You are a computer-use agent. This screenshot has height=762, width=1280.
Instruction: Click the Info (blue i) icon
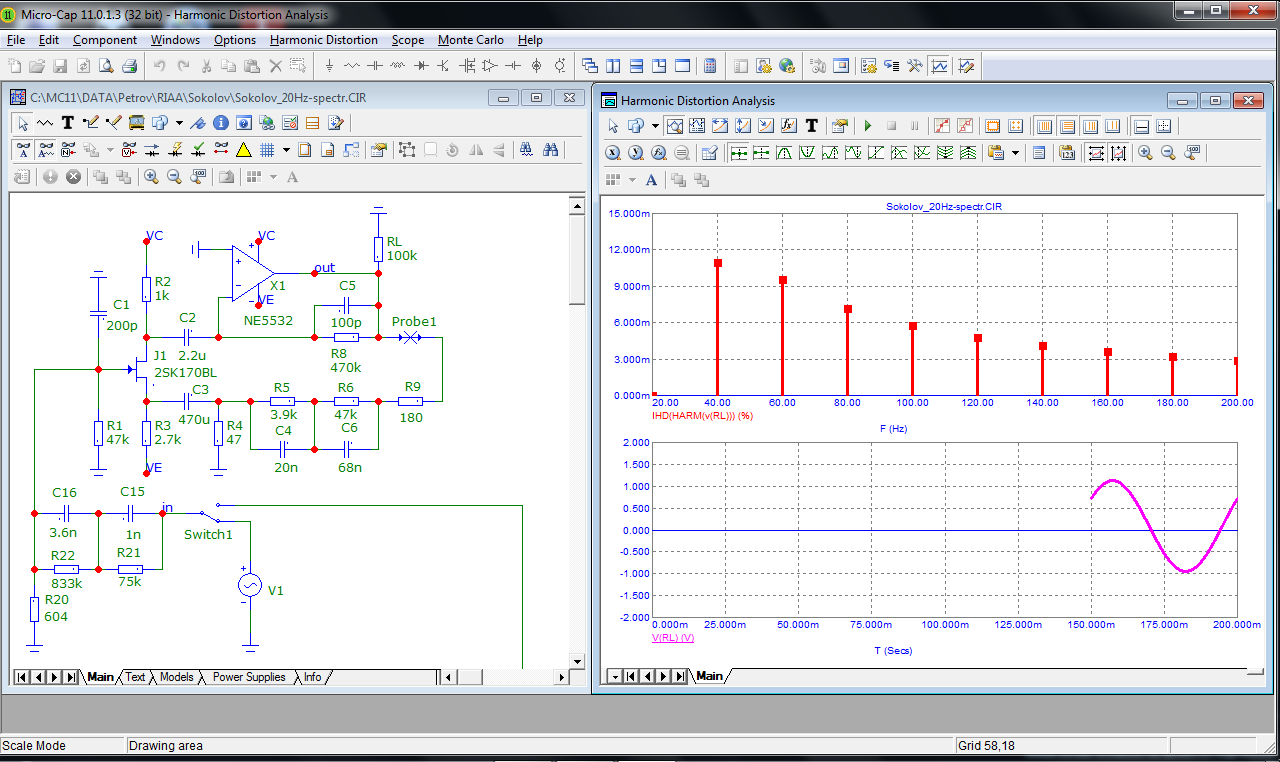point(221,123)
